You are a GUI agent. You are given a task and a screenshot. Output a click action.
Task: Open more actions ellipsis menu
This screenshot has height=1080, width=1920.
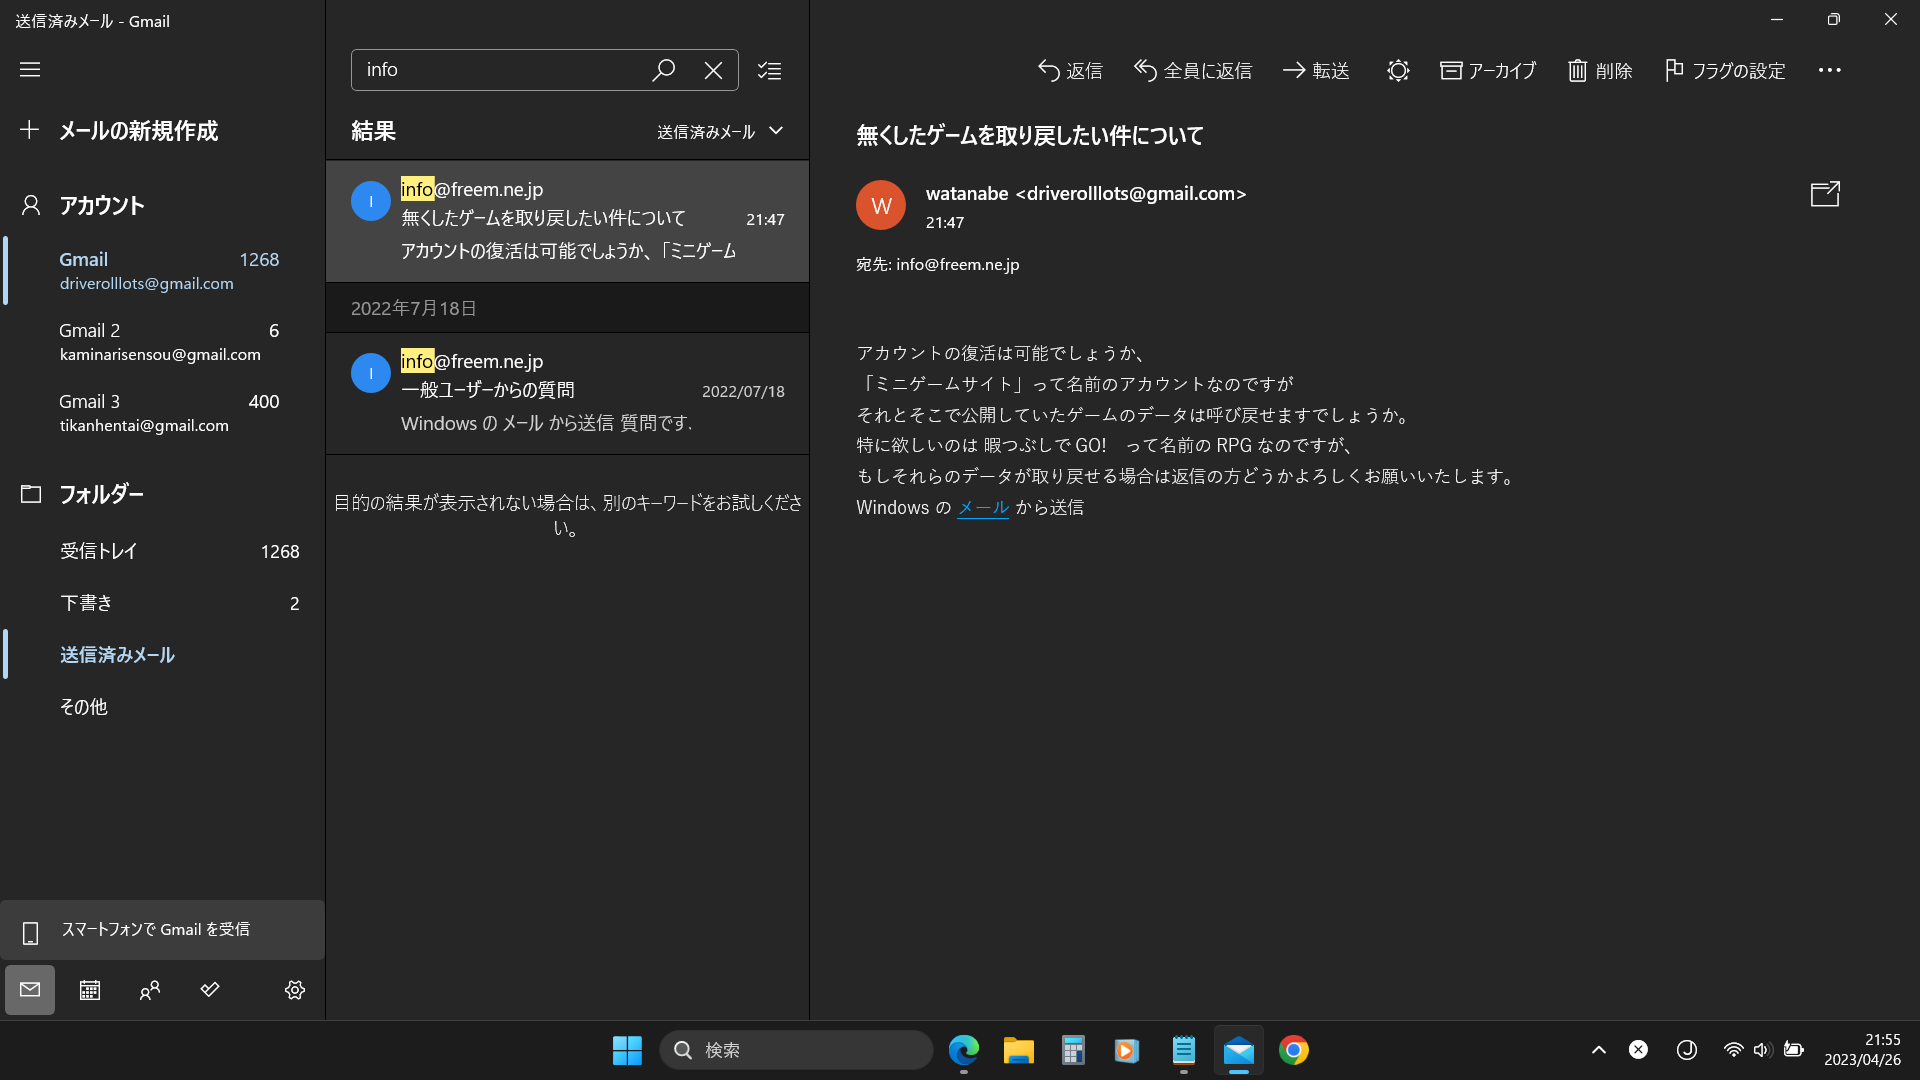click(x=1830, y=70)
